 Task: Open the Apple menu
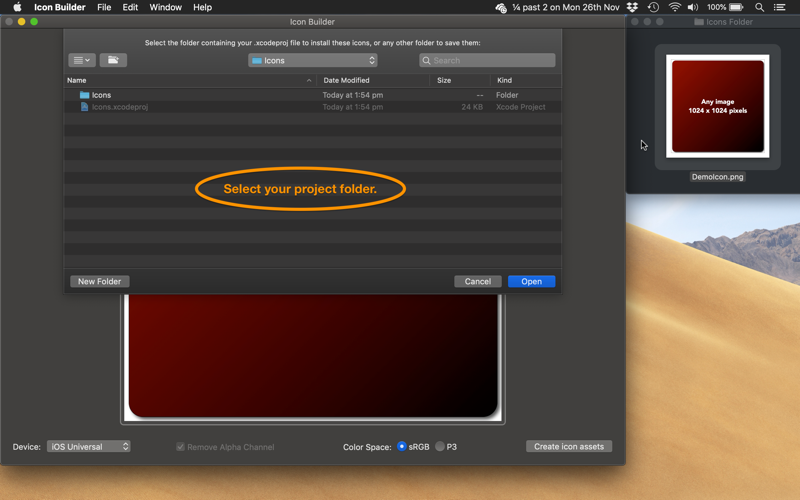[x=17, y=7]
